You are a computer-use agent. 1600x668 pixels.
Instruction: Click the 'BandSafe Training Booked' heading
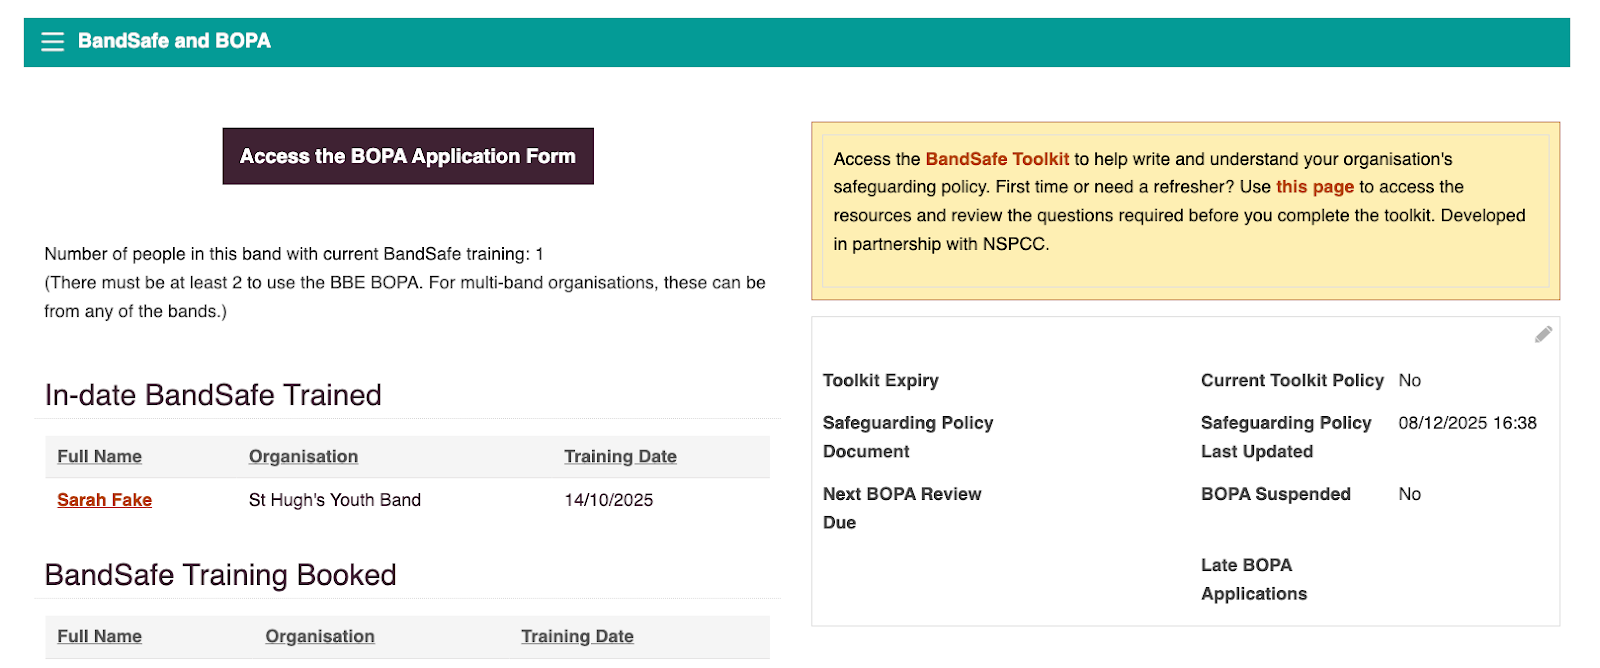pyautogui.click(x=220, y=575)
